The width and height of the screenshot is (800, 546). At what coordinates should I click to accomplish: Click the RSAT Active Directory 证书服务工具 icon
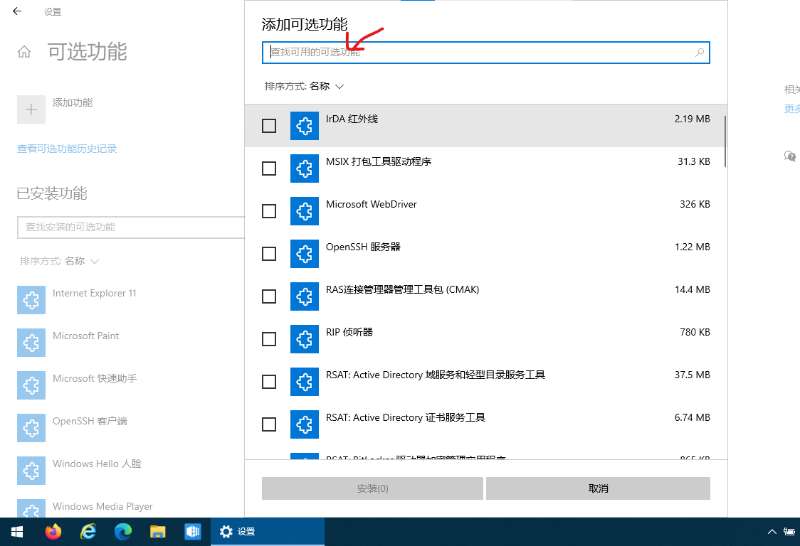(305, 424)
